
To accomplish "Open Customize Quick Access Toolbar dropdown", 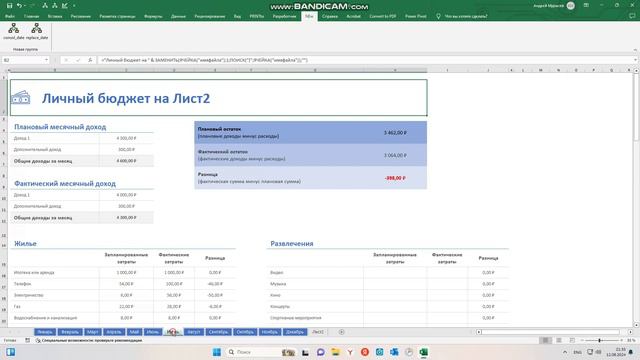I will point(74,6).
